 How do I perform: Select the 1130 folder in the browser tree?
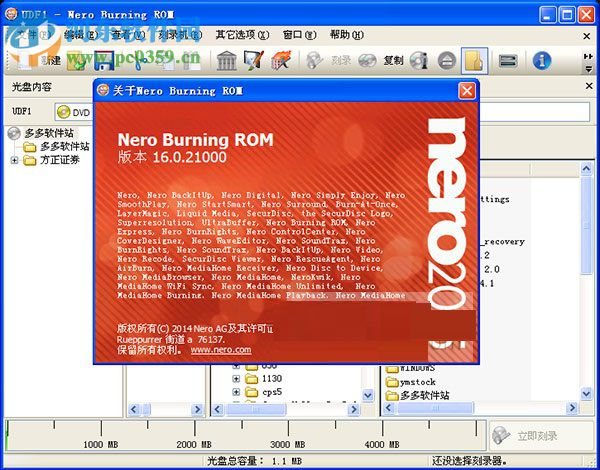click(x=272, y=379)
